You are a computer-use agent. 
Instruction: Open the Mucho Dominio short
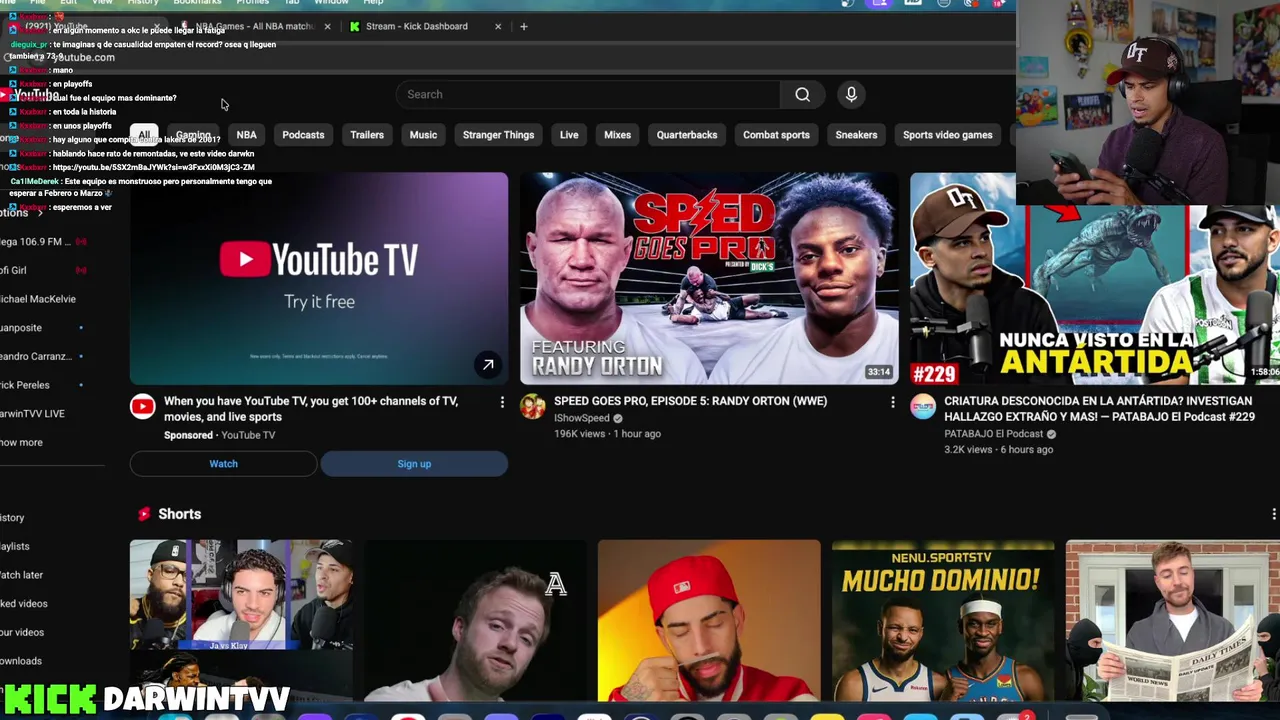coord(943,620)
